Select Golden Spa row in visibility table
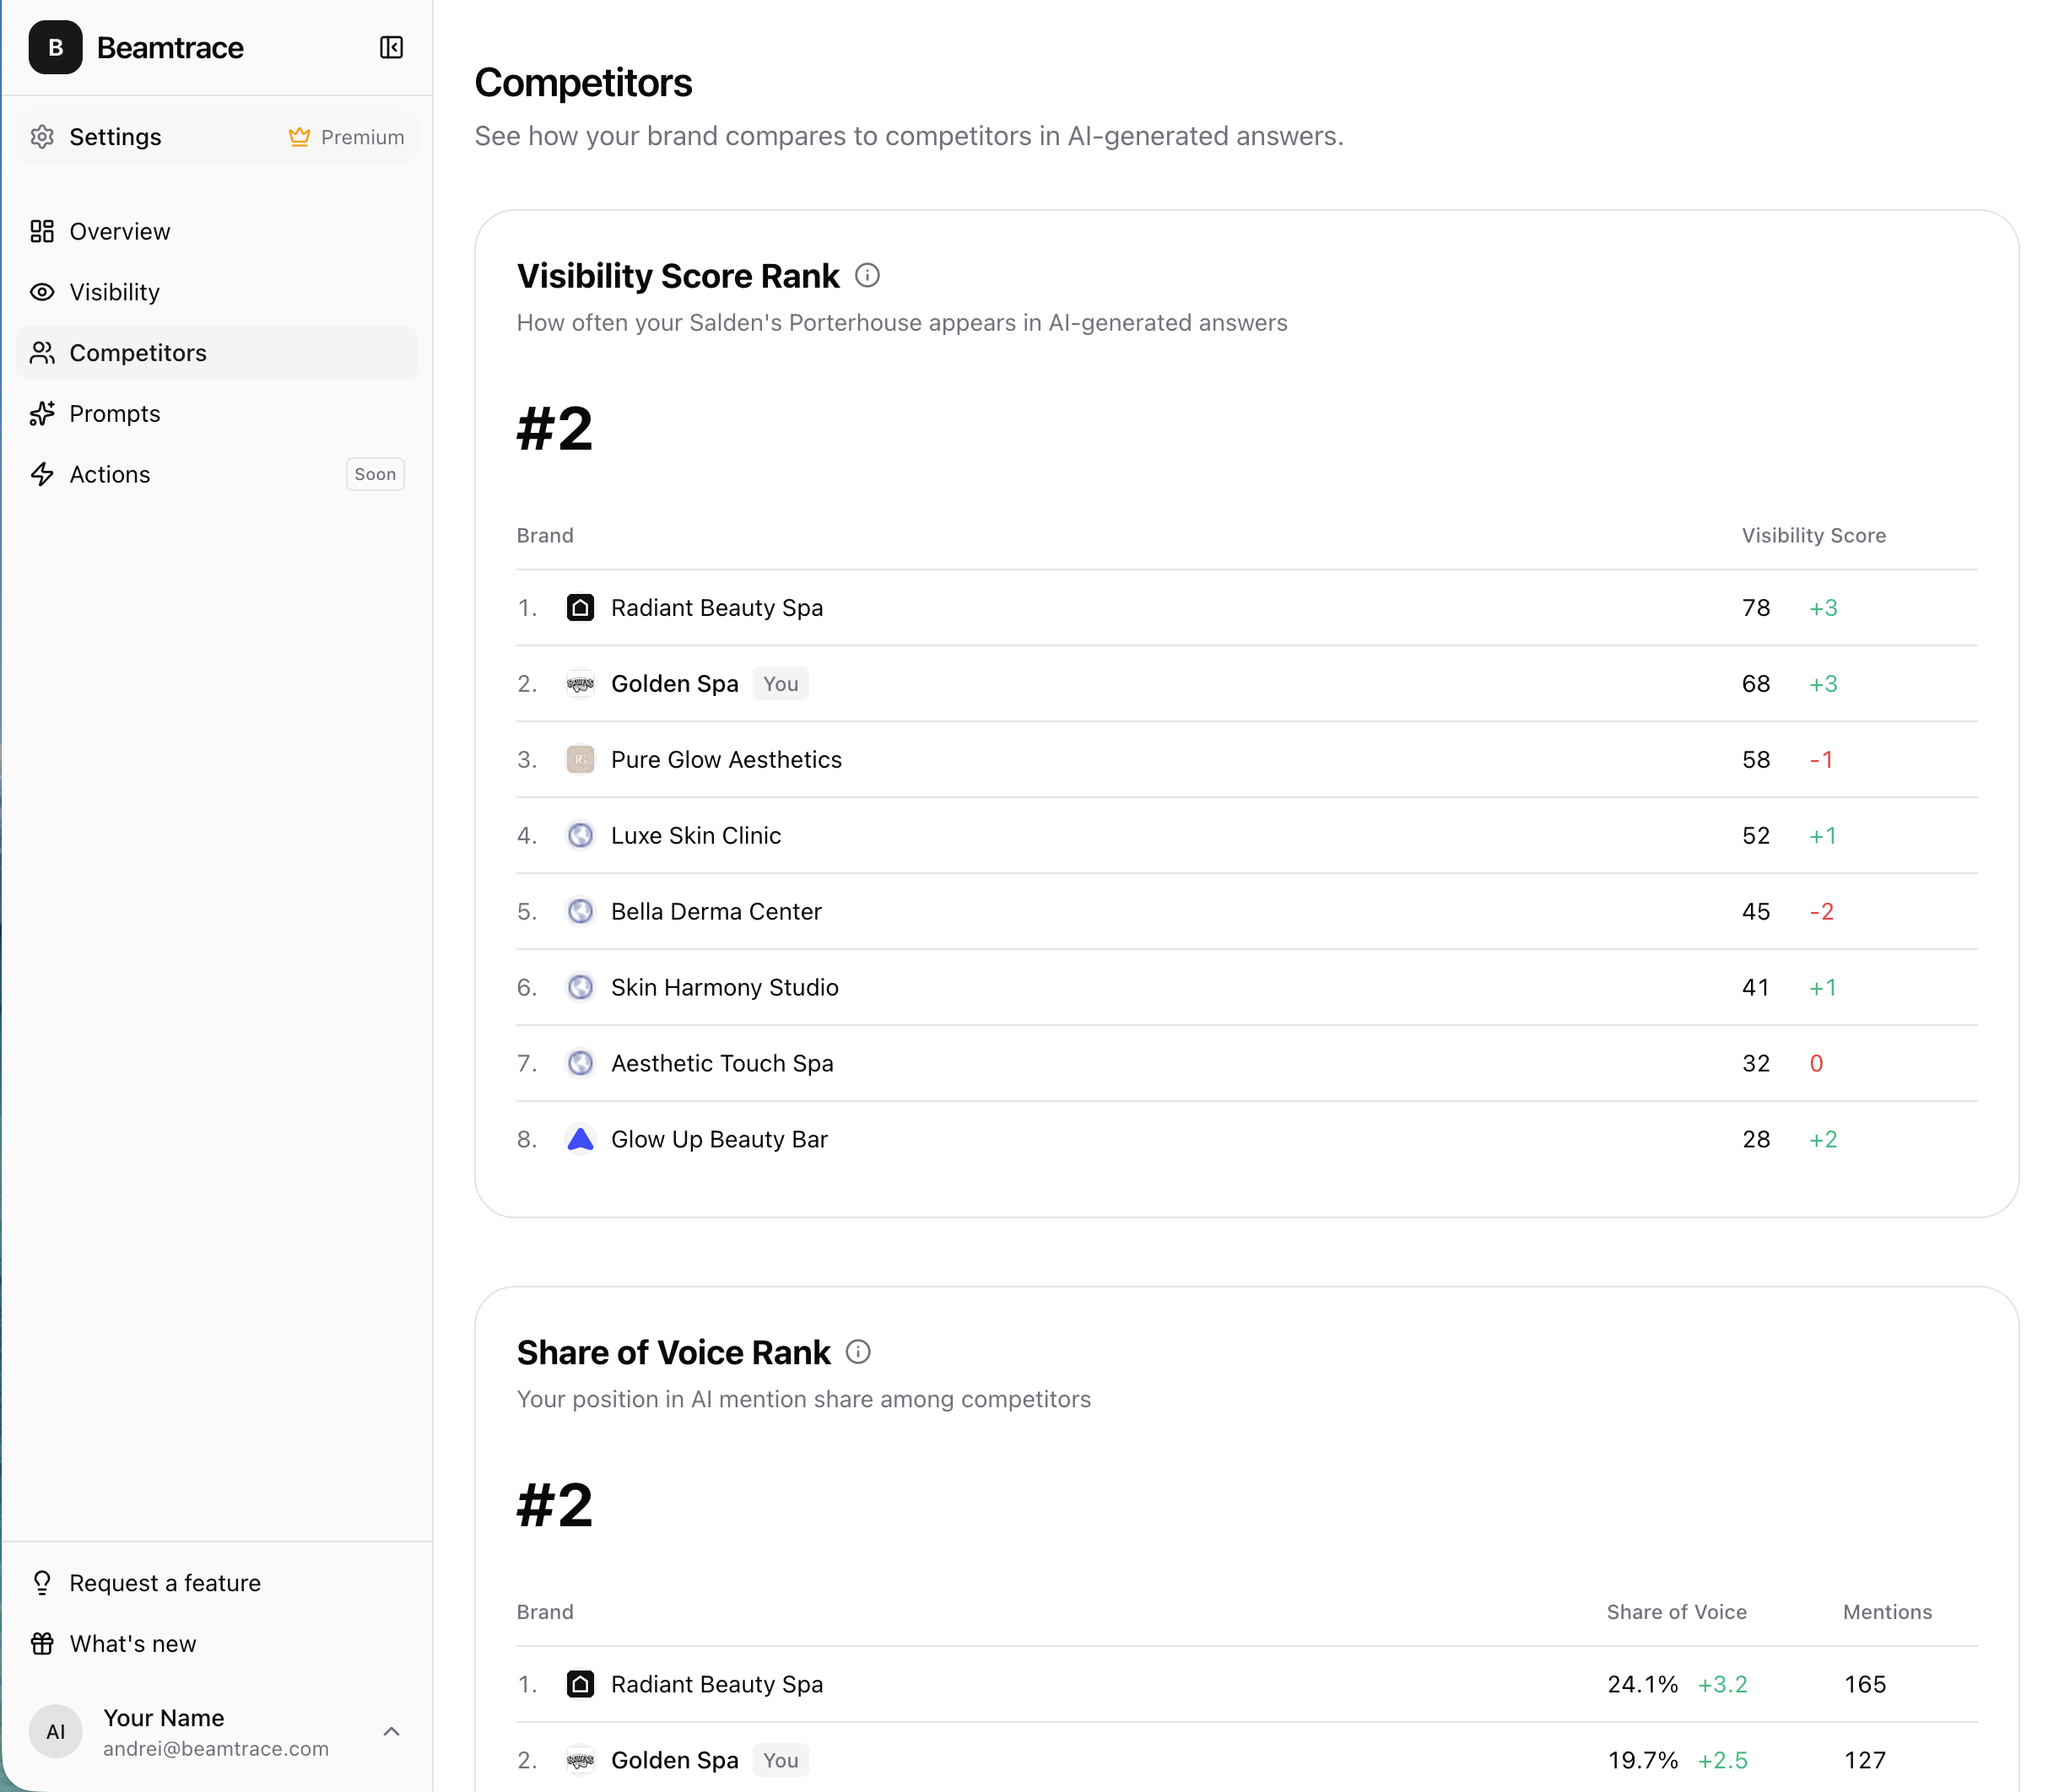 [x=674, y=683]
